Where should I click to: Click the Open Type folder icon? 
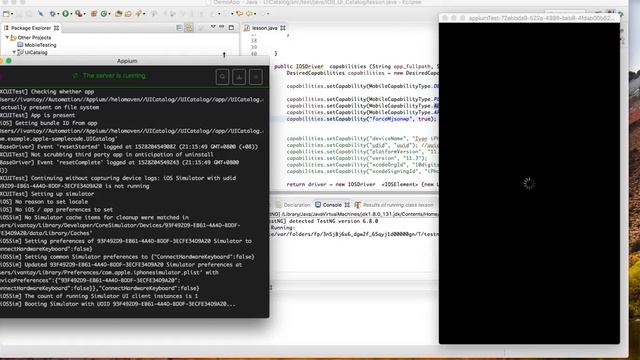(118, 13)
